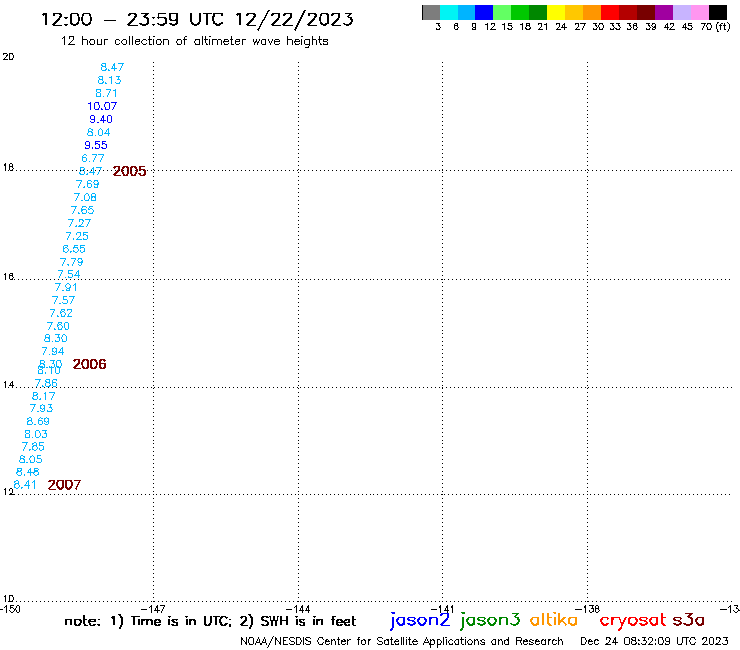740x650 pixels.
Task: Click the wave height value 7.93
Action: click(x=42, y=408)
